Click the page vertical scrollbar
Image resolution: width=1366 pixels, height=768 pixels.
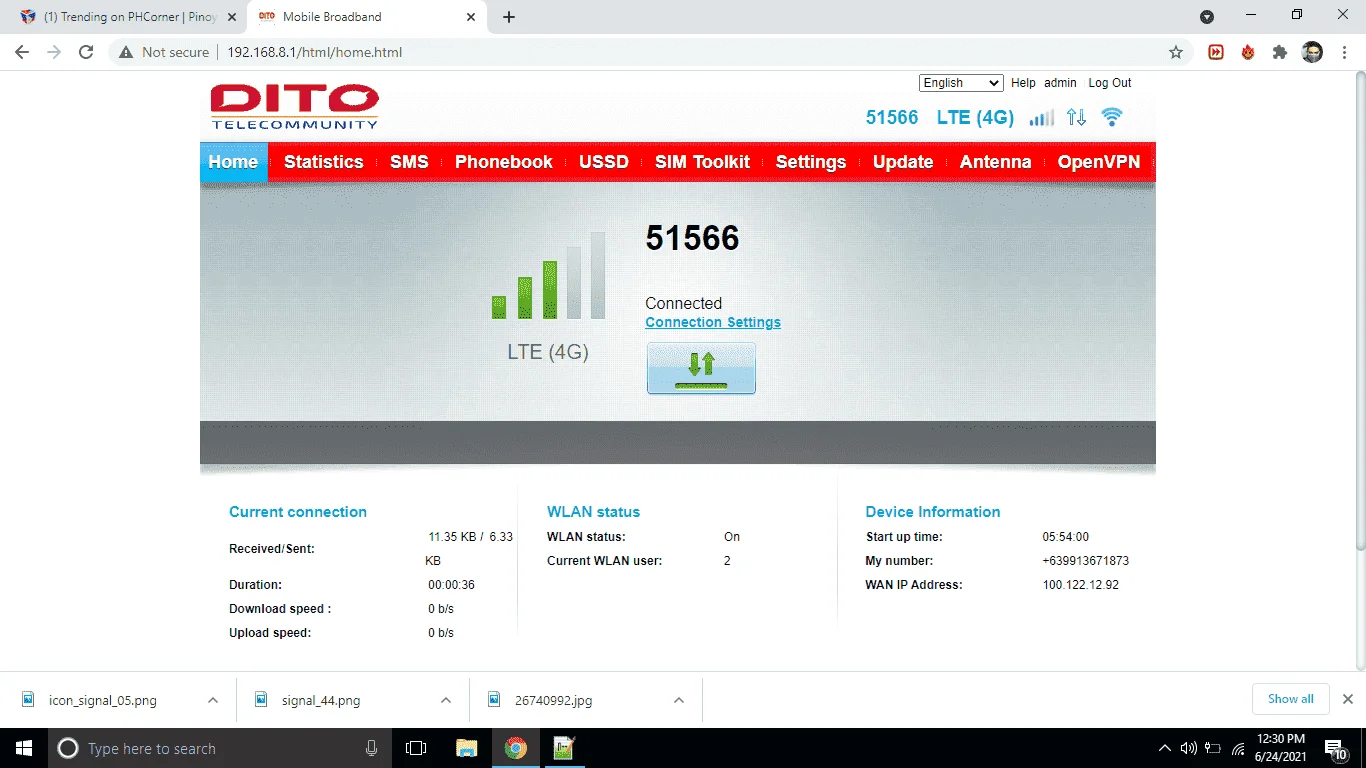tap(1359, 310)
